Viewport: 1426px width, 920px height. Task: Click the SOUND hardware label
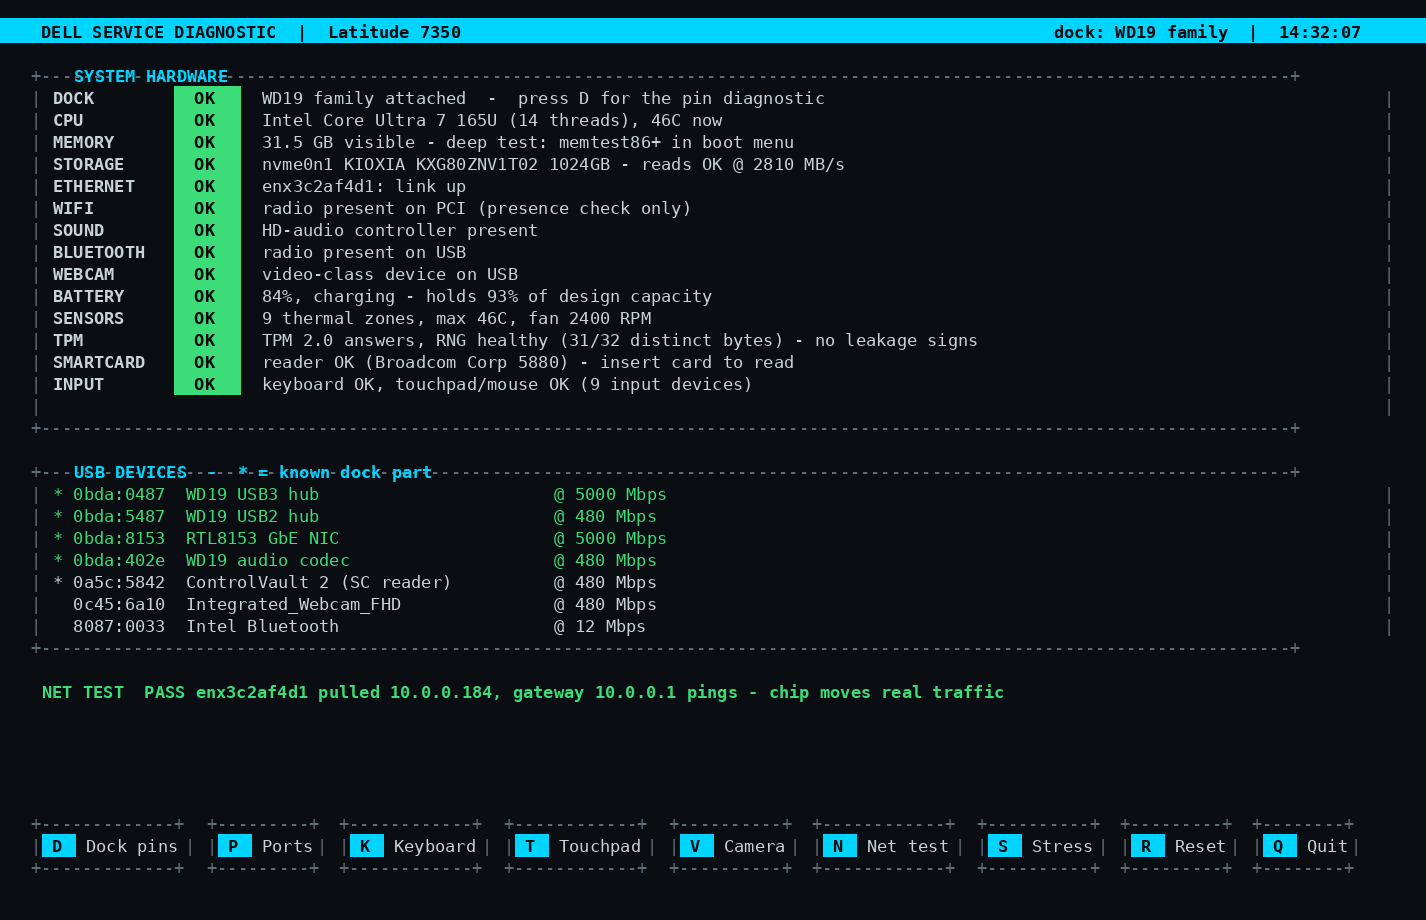pyautogui.click(x=79, y=230)
